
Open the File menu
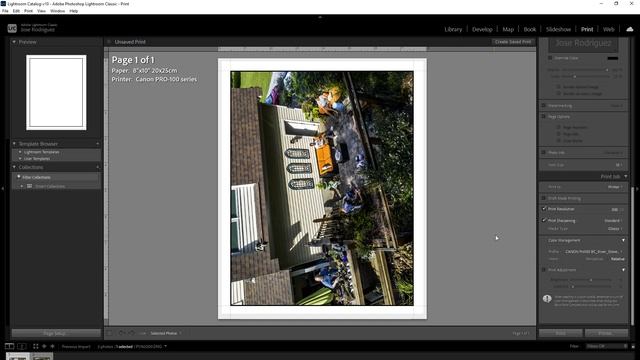point(5,11)
